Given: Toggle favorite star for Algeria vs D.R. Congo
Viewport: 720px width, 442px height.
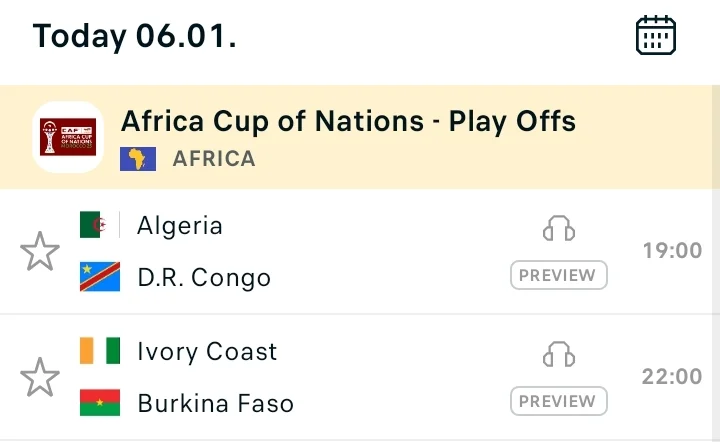Looking at the screenshot, I should click(x=40, y=251).
